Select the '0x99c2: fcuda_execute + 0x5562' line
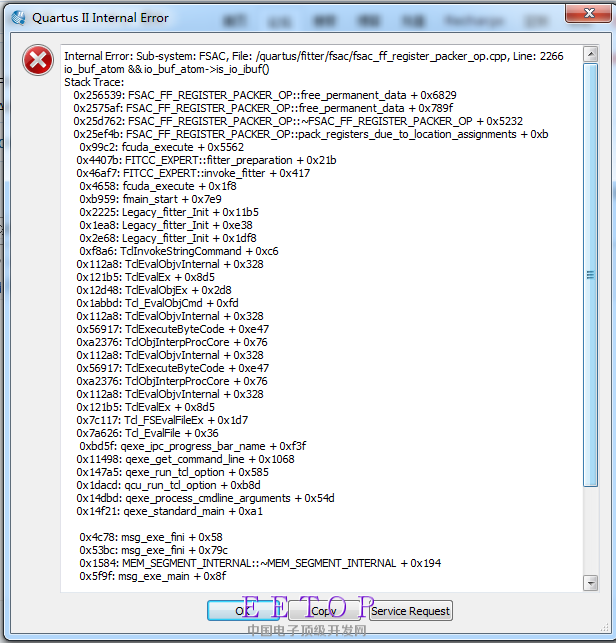This screenshot has width=616, height=643. (x=162, y=147)
